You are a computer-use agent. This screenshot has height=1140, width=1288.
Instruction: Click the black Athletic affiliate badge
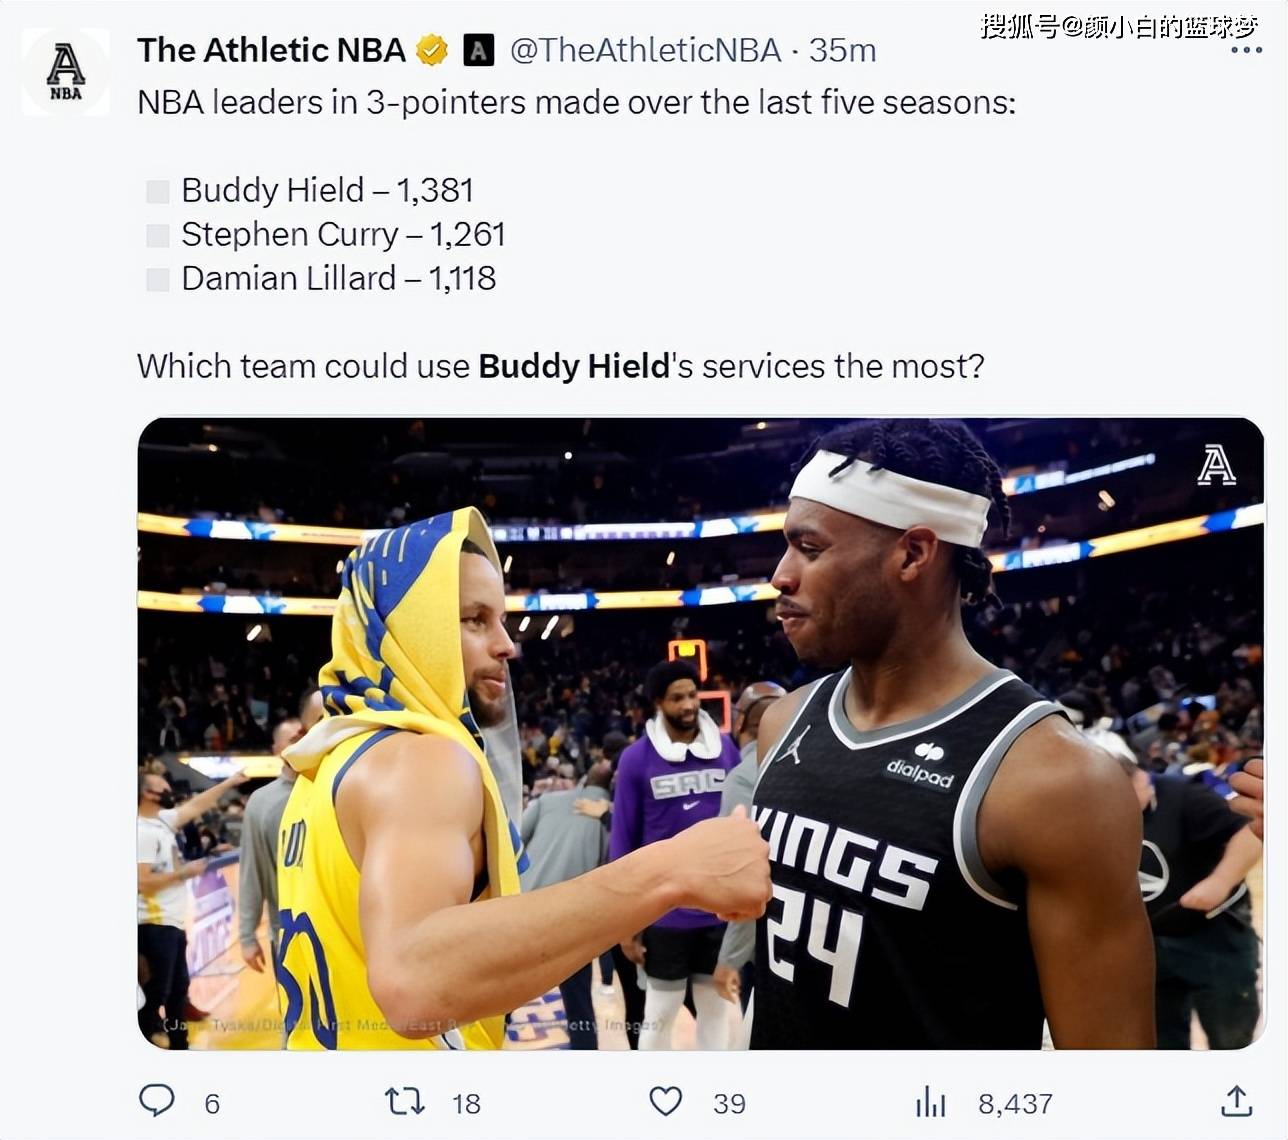479,50
